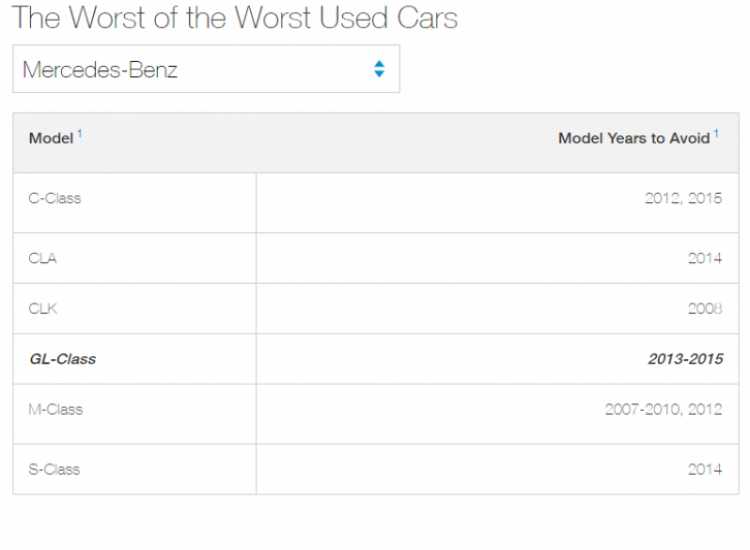Click the blue up-down arrows icon
The height and width of the screenshot is (550, 750).
[x=379, y=69]
